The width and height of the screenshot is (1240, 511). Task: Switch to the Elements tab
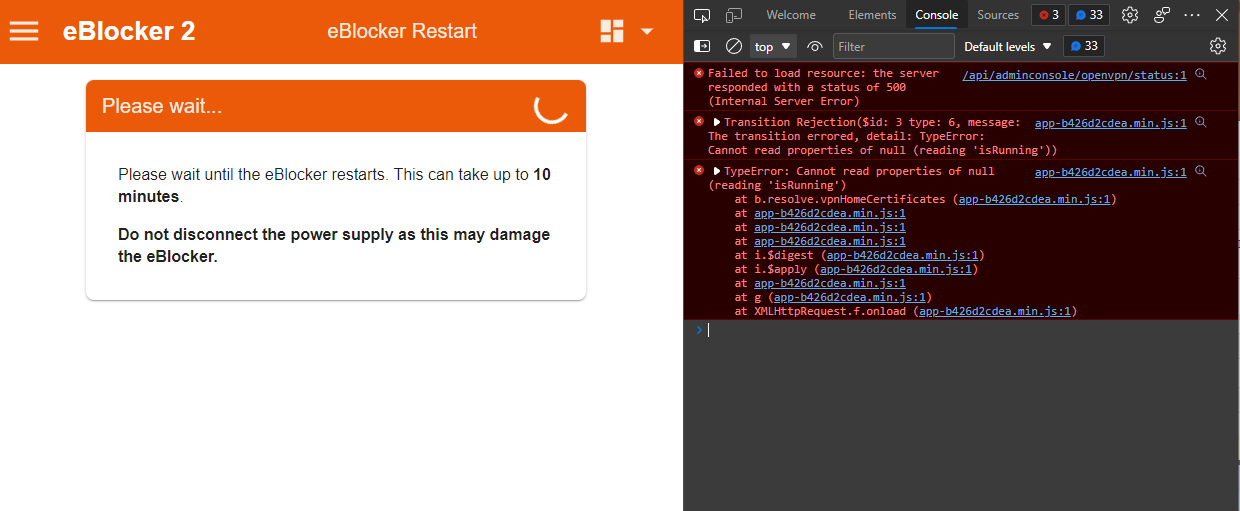[872, 15]
